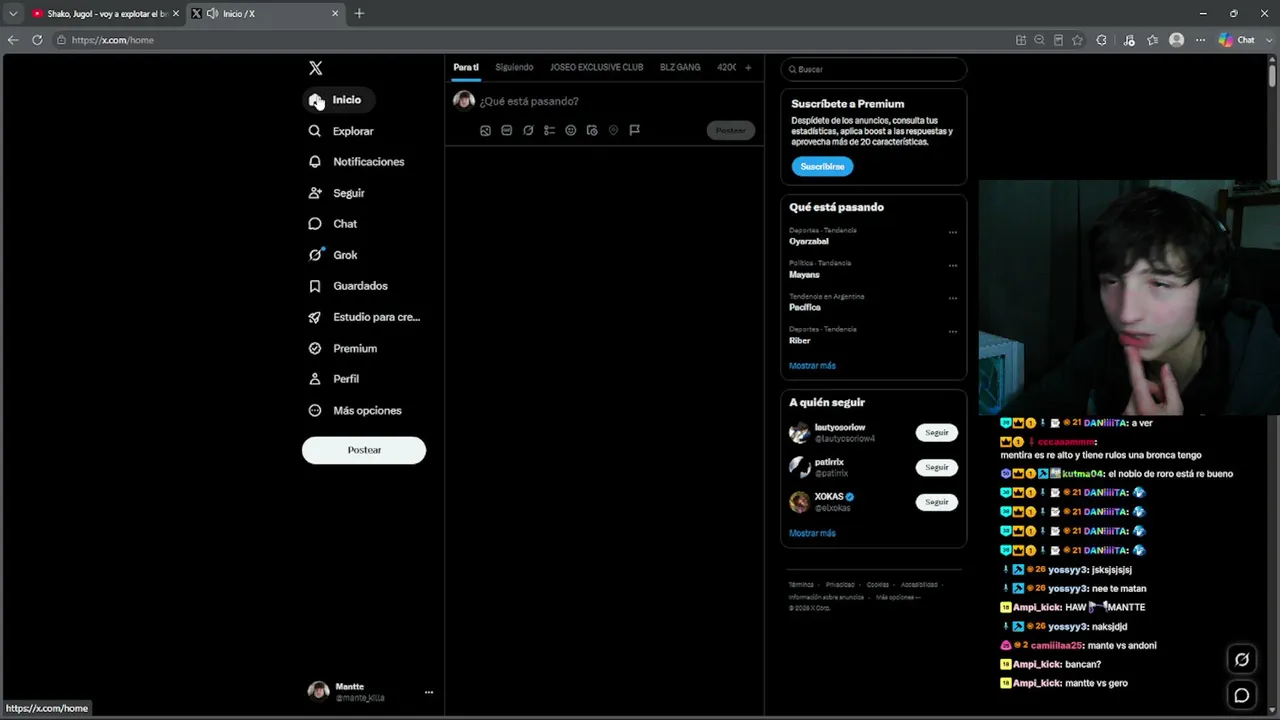Screen dimensions: 1280x720
Task: Go back in the browser
Action: pos(13,40)
